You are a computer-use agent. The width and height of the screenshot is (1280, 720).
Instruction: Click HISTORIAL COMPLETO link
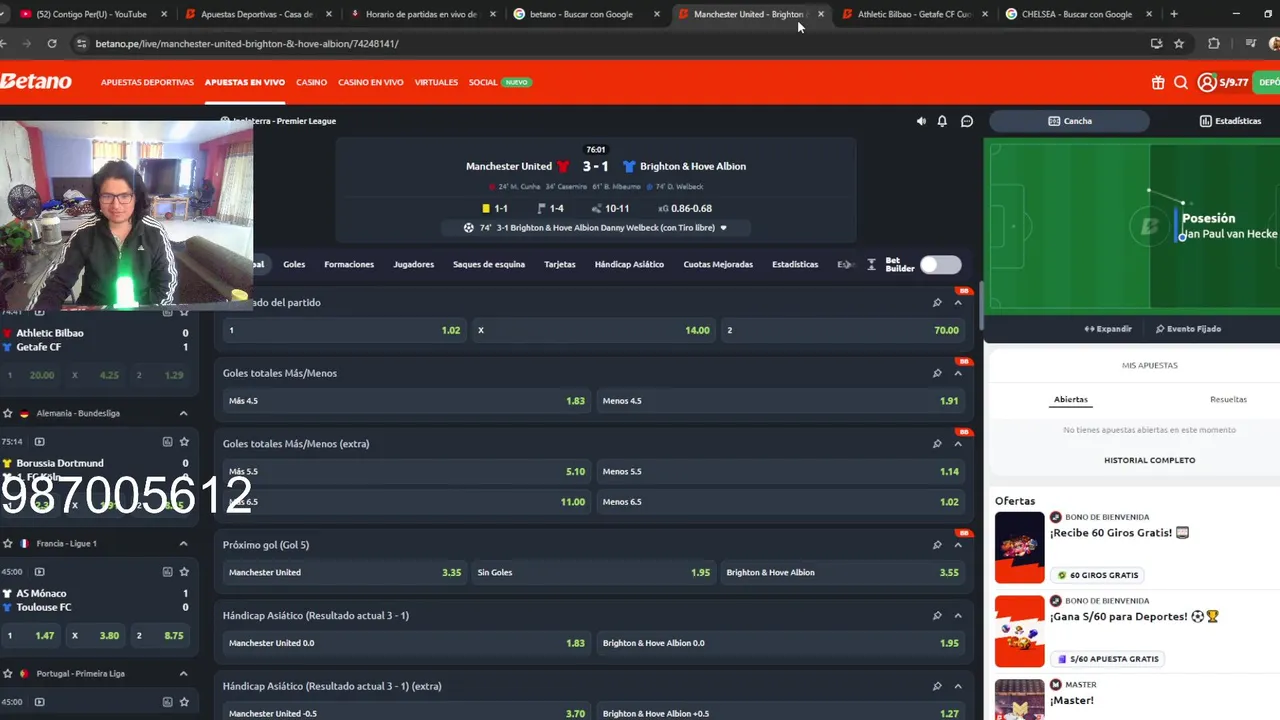(x=1149, y=460)
